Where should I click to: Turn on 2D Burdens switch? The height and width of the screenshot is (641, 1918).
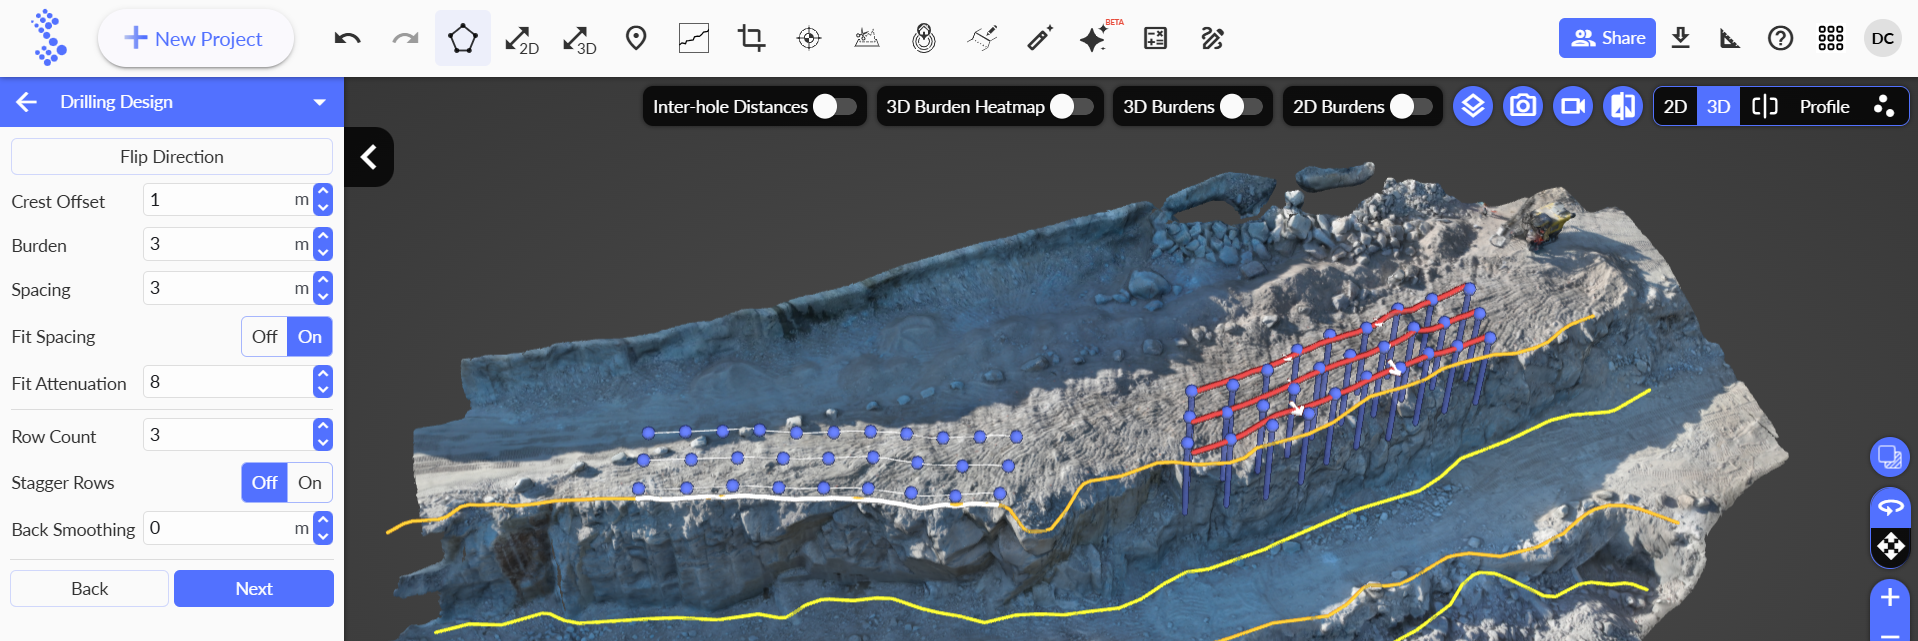1411,107
